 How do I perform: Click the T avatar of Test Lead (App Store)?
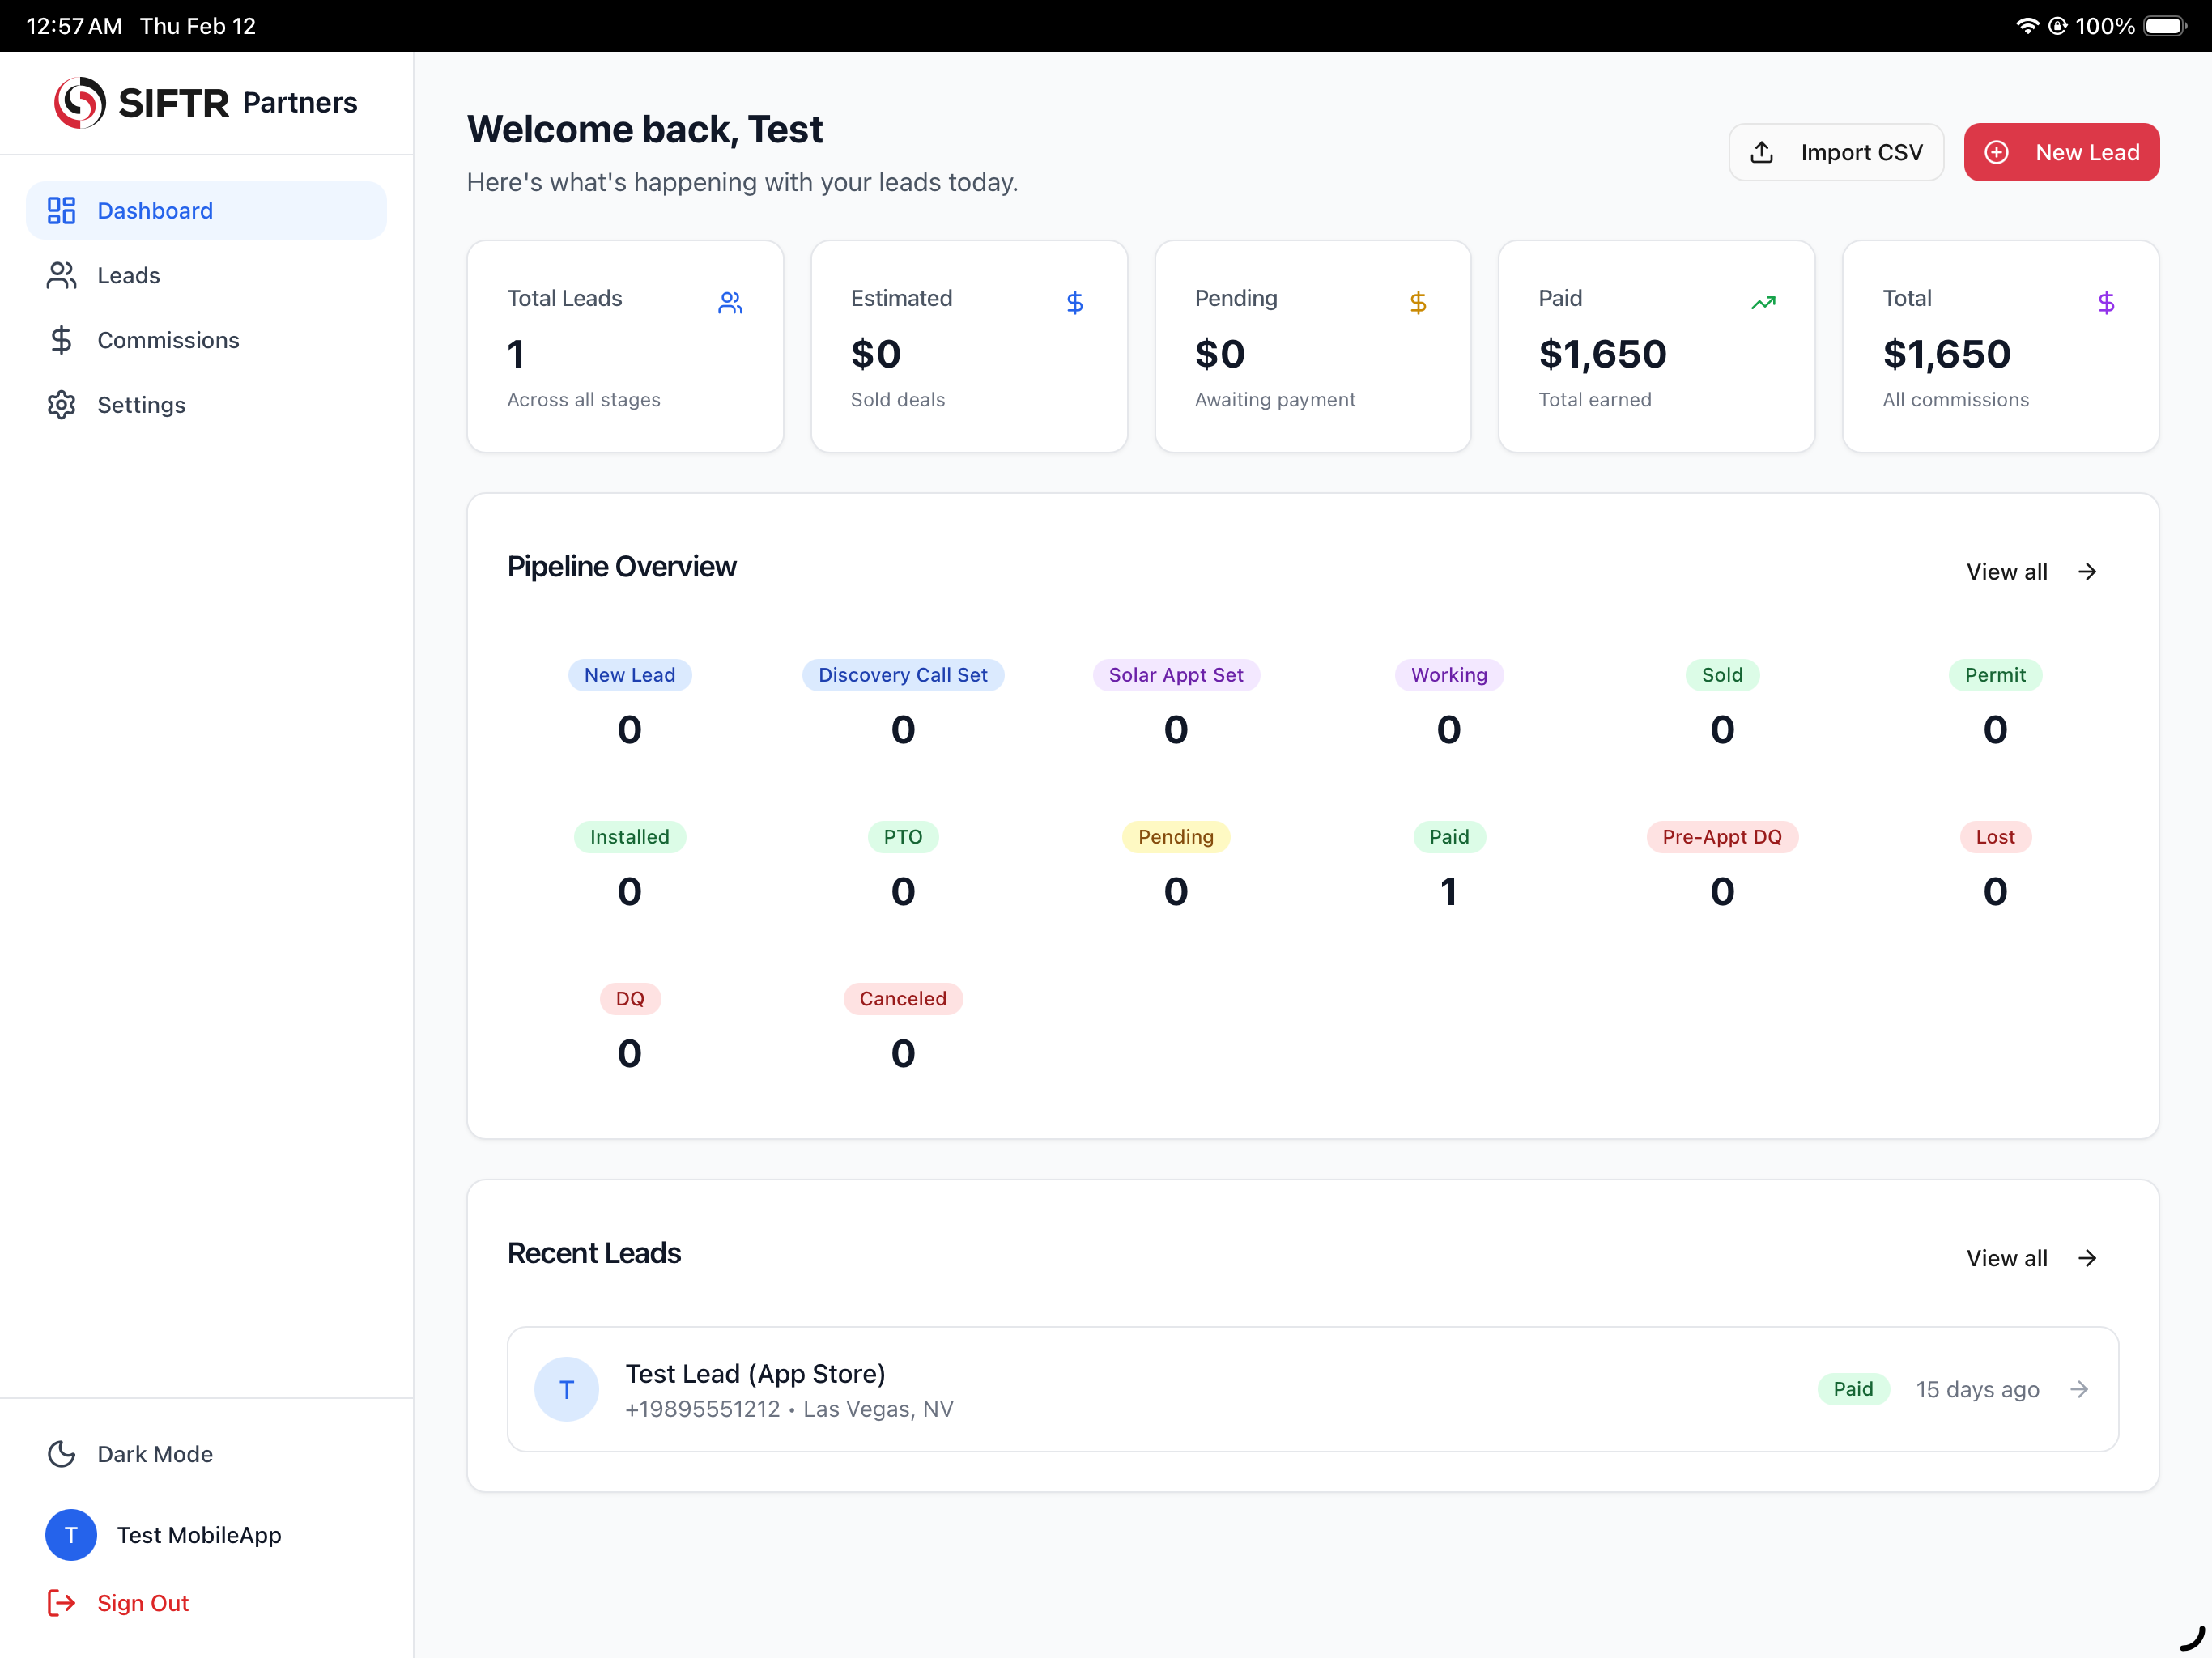(x=567, y=1389)
